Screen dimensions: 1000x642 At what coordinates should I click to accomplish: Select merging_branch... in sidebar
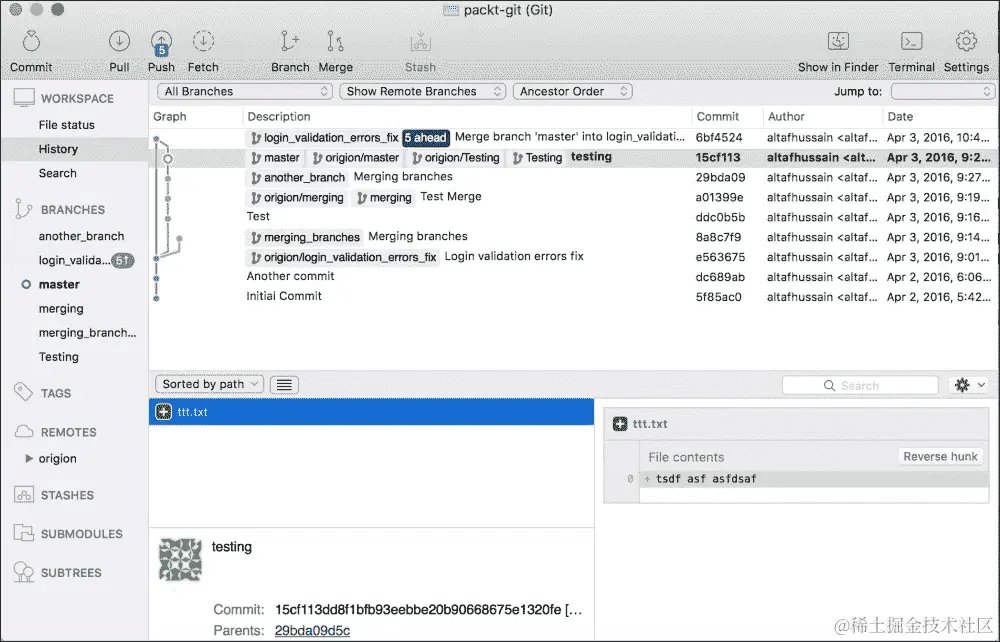(87, 333)
